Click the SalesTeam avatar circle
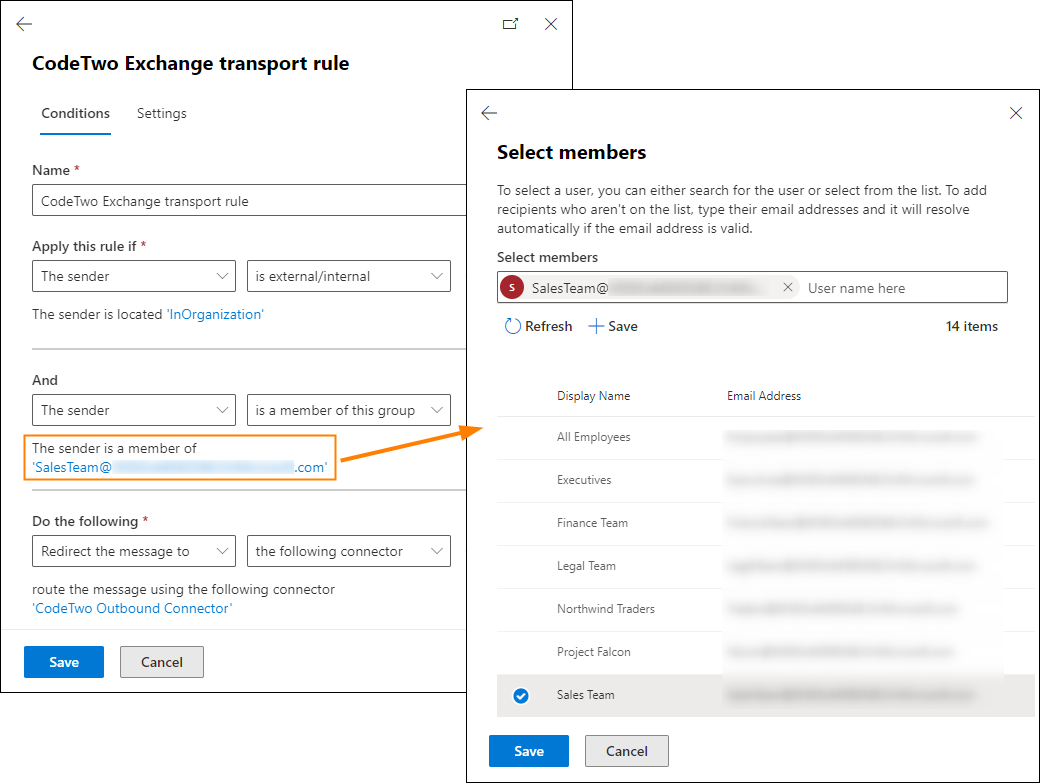The width and height of the screenshot is (1040, 783). click(x=511, y=288)
